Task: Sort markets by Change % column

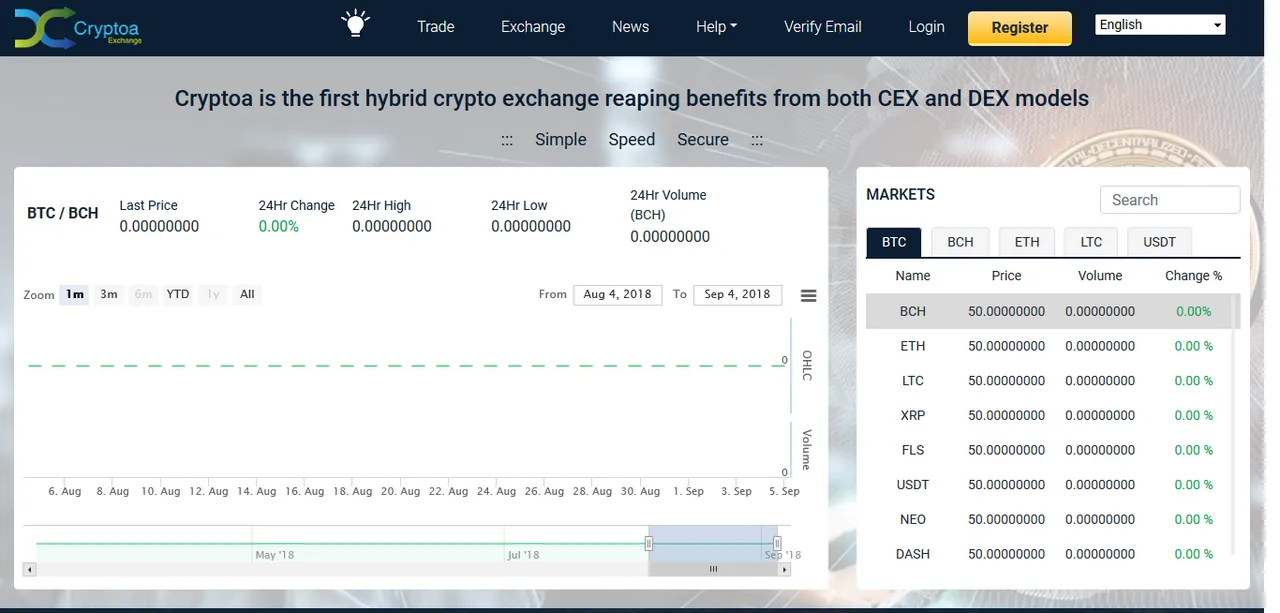Action: click(1193, 276)
